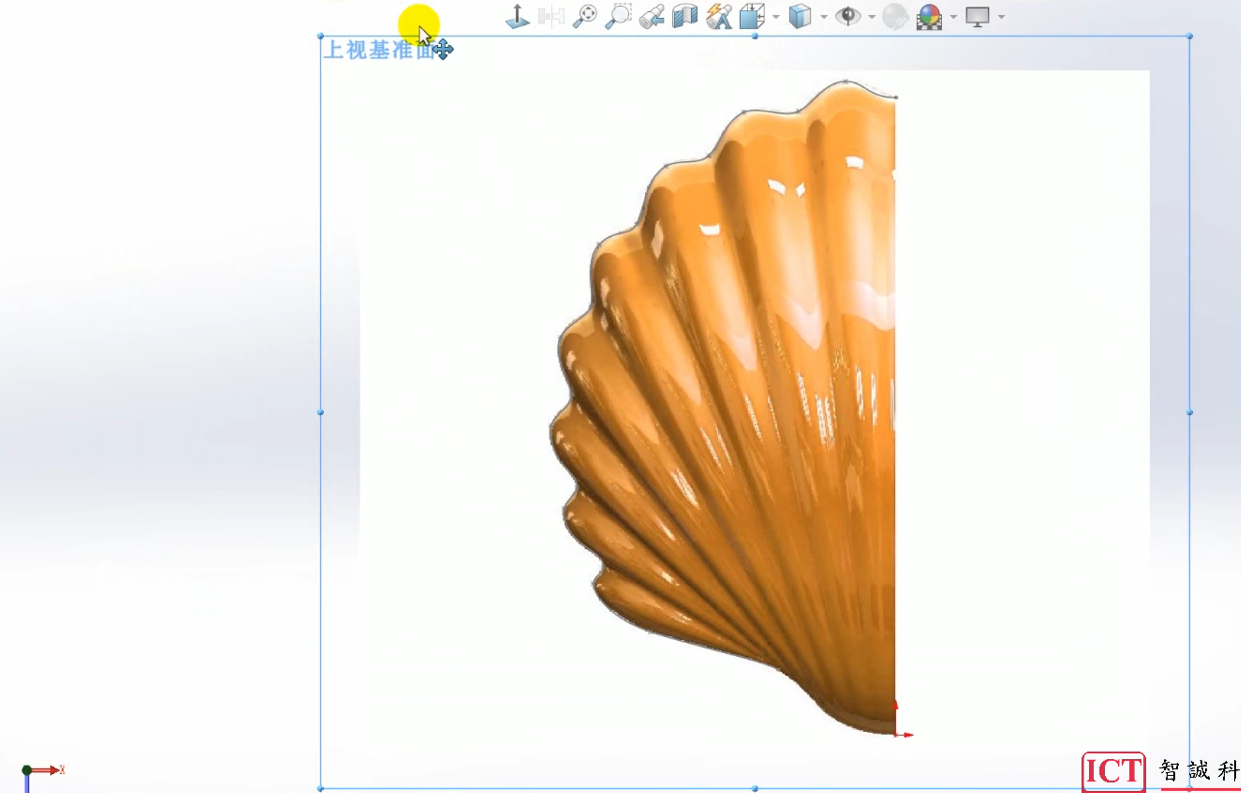The height and width of the screenshot is (793, 1241).
Task: Expand the View Orientation dropdown arrow
Action: point(776,17)
